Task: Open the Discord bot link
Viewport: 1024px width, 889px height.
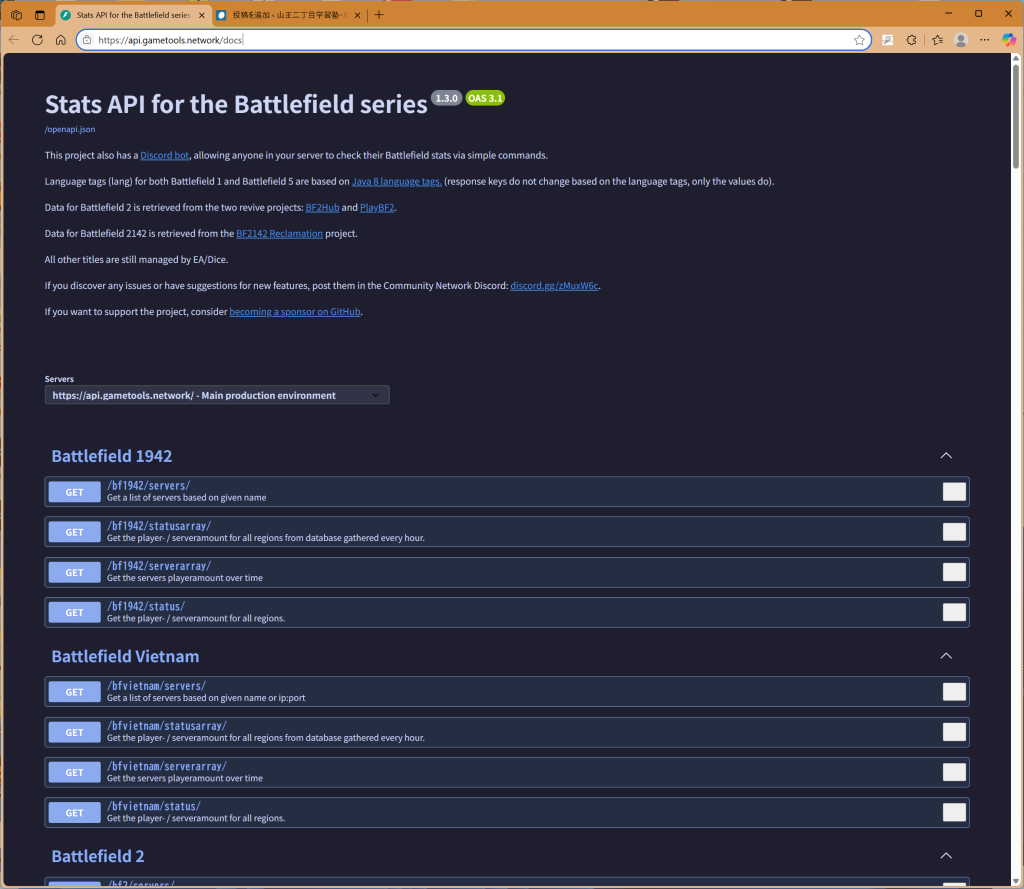Action: pyautogui.click(x=165, y=155)
